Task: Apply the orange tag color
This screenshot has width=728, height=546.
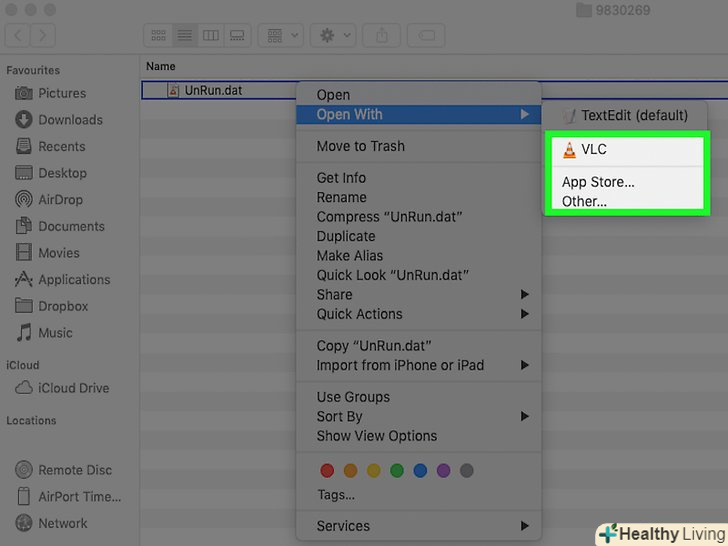Action: point(351,470)
